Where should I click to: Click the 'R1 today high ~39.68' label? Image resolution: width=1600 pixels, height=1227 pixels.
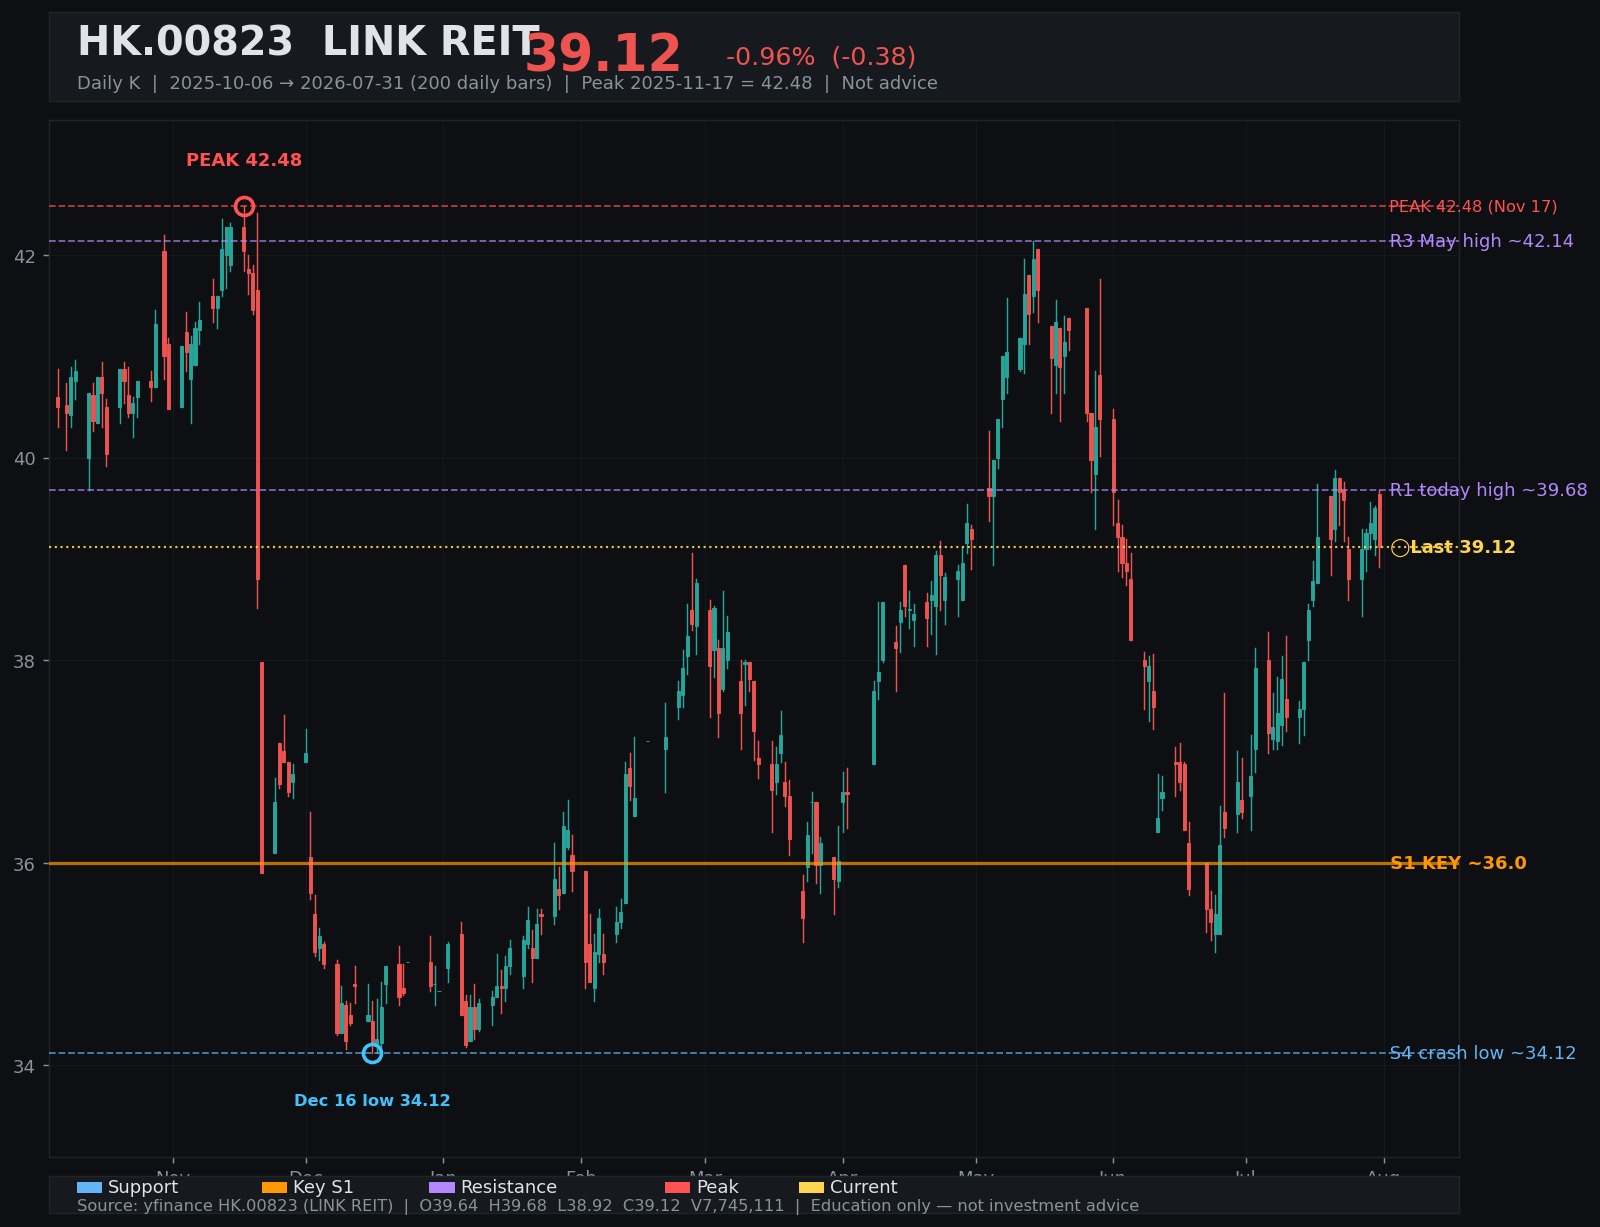[1488, 490]
